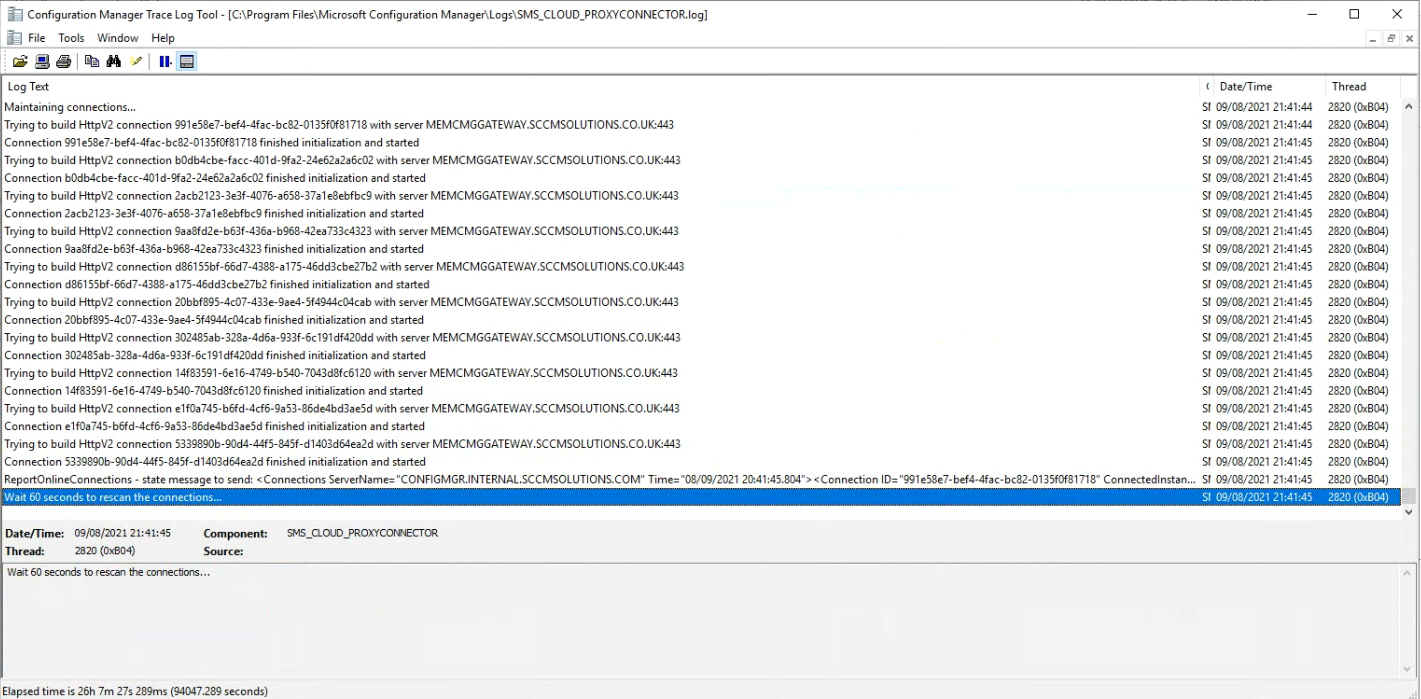Open the Tools menu
Viewport: 1421px width, 699px height.
coord(70,37)
